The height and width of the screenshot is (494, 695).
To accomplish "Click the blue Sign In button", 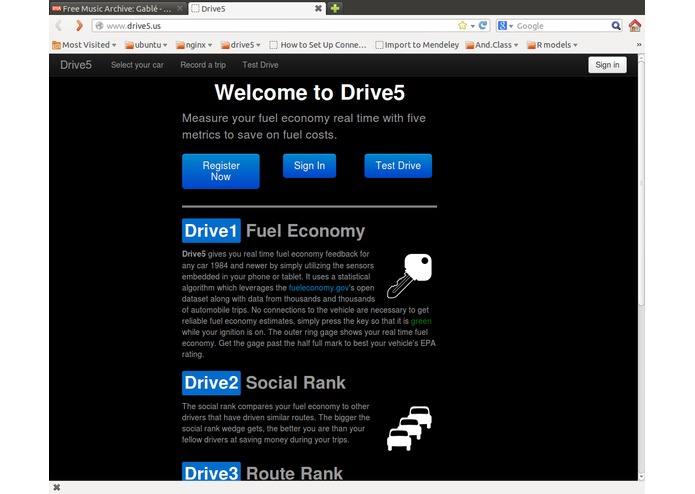I will point(309,166).
